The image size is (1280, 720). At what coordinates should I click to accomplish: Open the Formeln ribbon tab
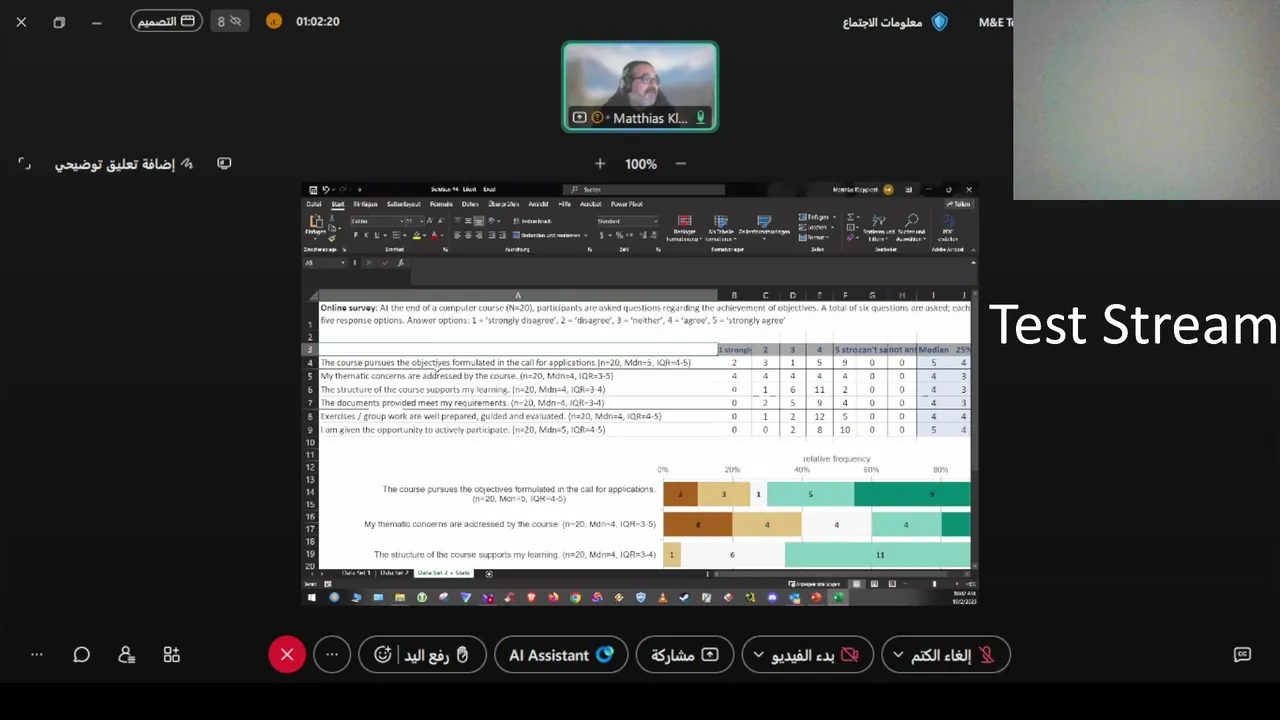[441, 204]
